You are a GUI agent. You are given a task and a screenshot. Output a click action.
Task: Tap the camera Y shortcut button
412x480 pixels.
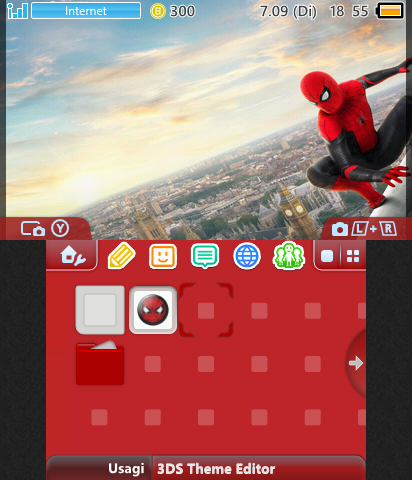[45, 229]
